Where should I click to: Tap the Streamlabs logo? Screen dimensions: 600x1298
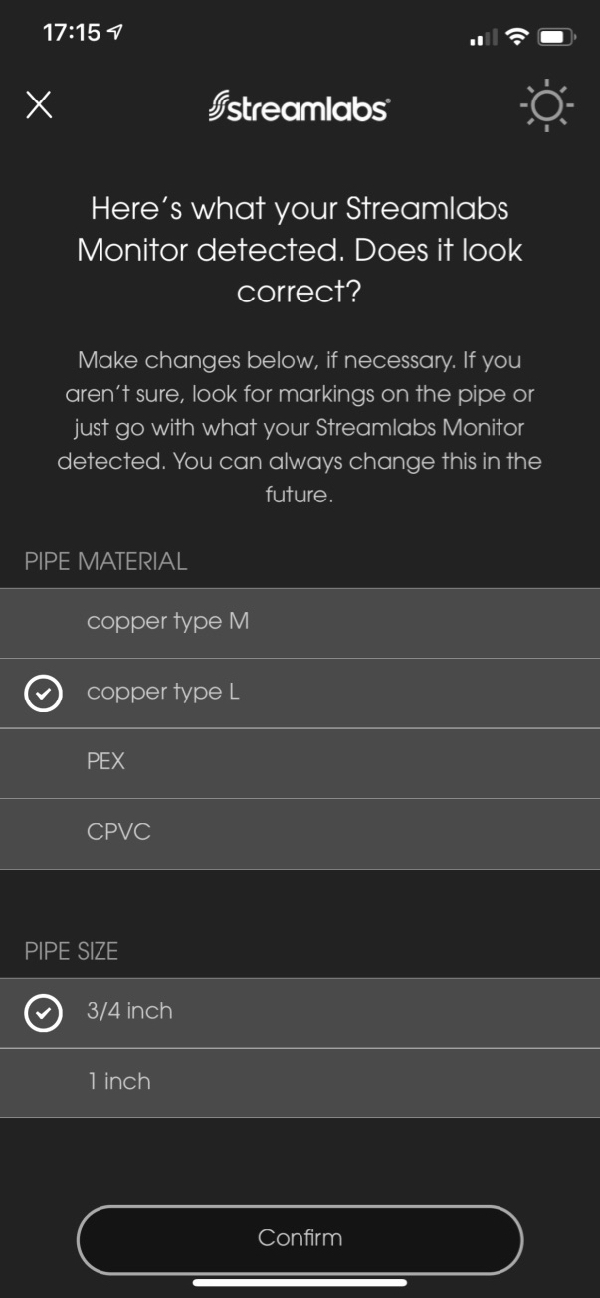coord(299,107)
